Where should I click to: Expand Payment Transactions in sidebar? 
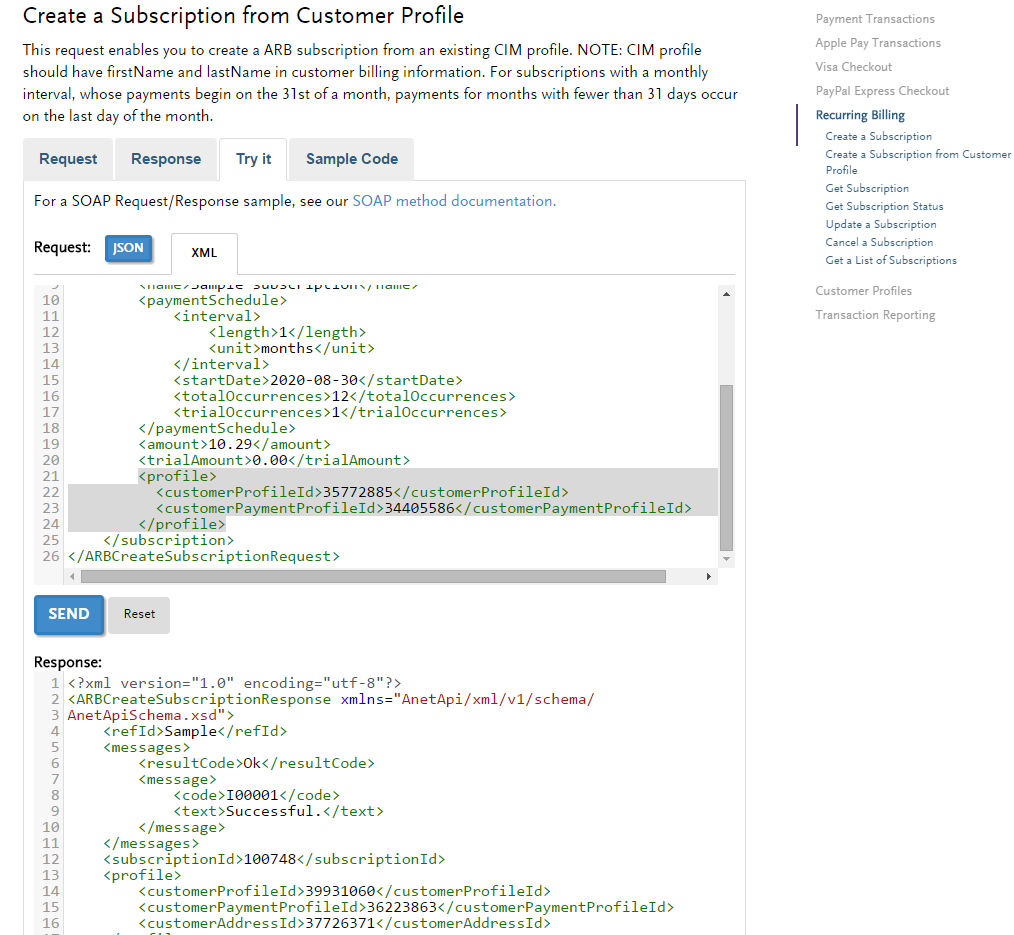pyautogui.click(x=875, y=19)
